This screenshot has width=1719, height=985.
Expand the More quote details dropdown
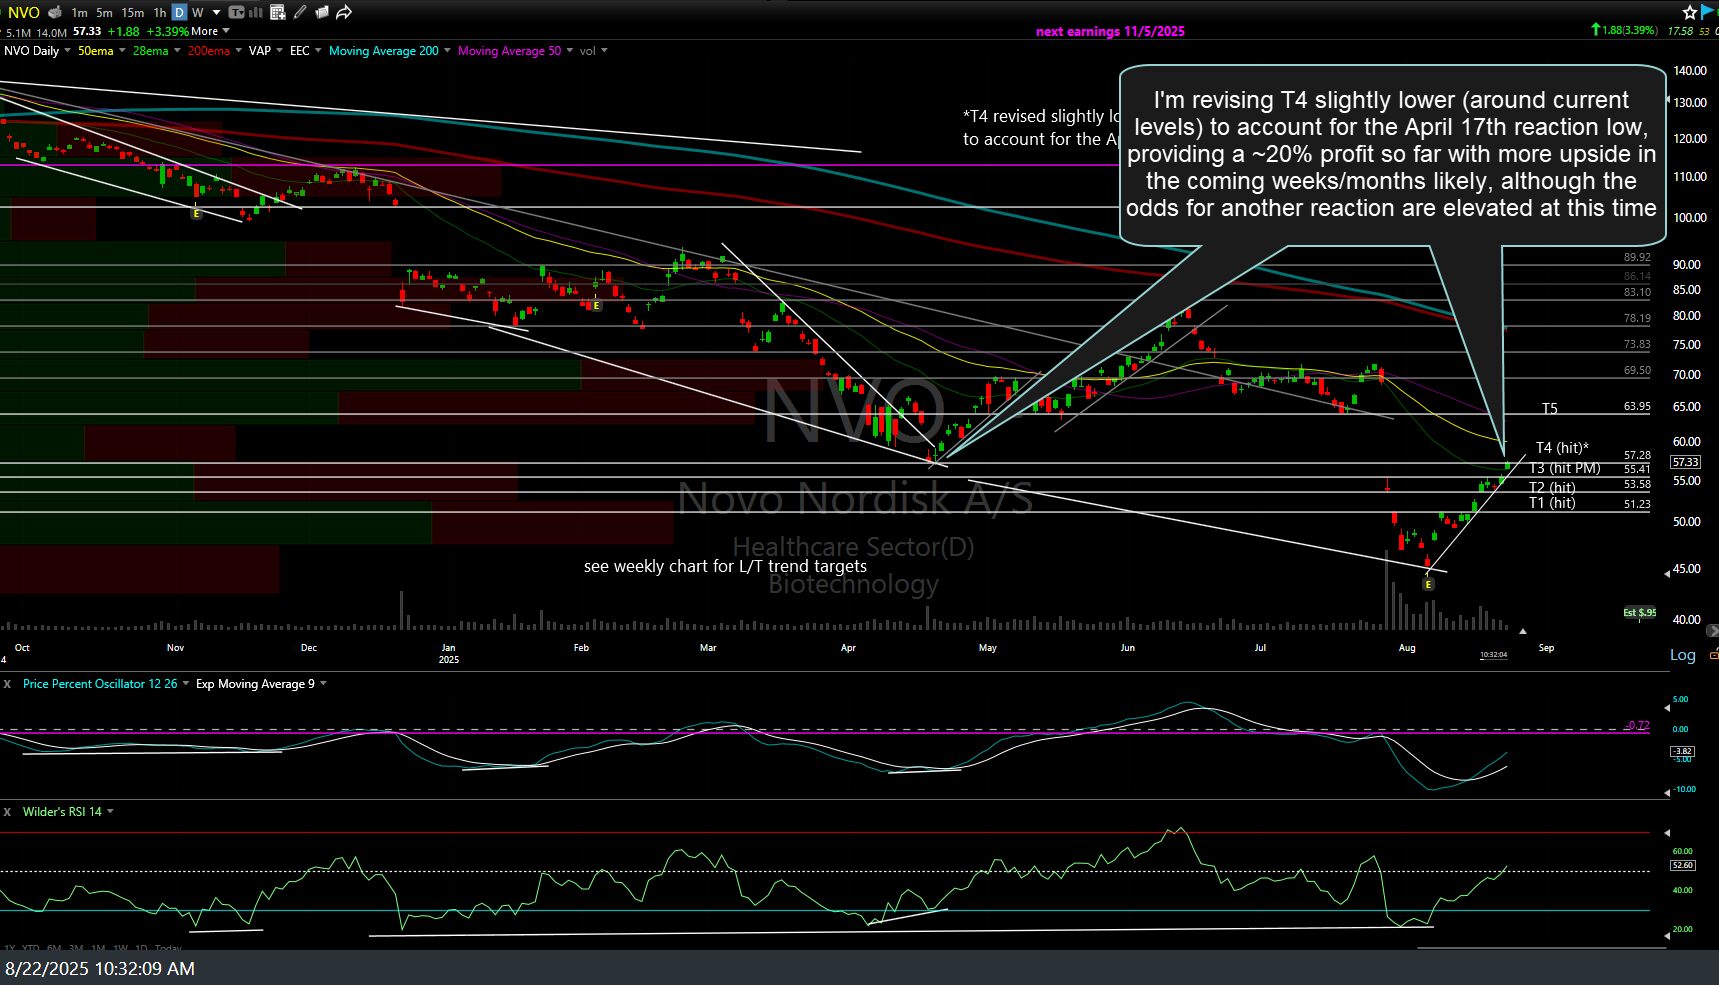click(210, 31)
